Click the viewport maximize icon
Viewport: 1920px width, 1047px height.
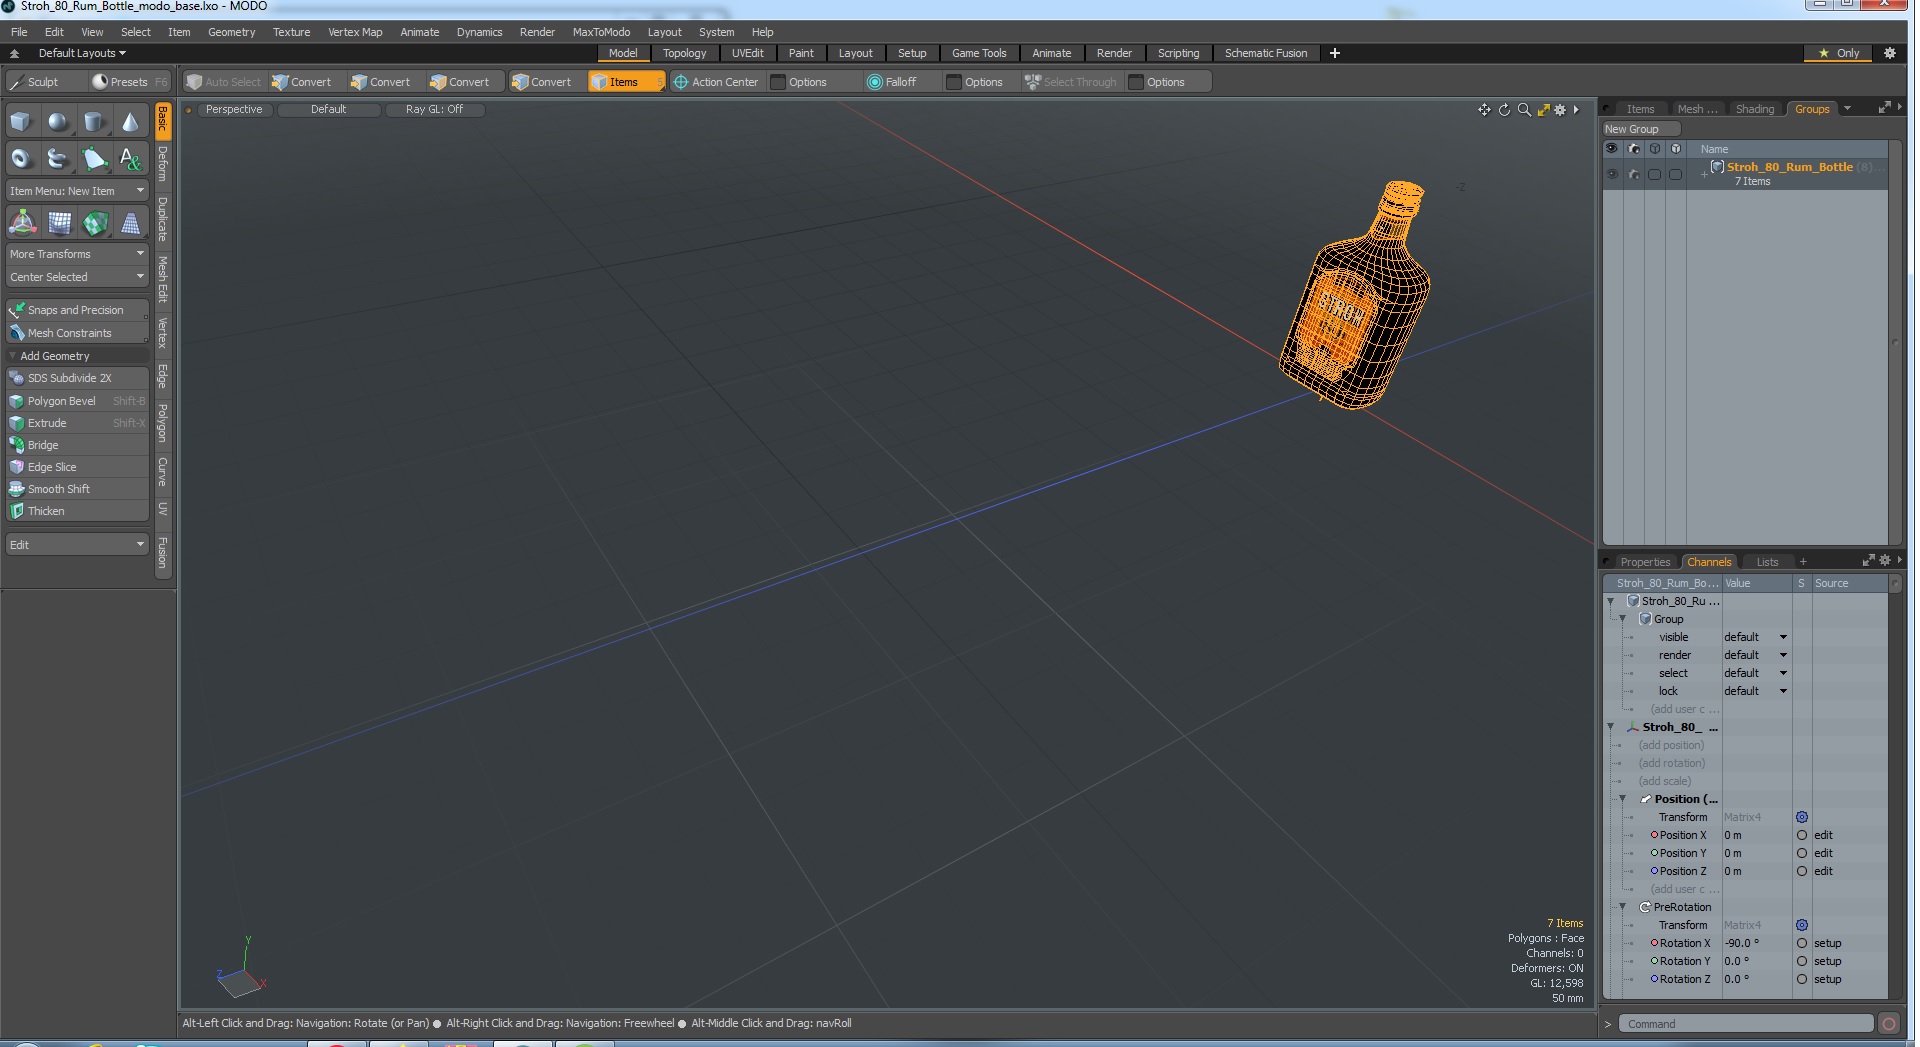[1543, 110]
